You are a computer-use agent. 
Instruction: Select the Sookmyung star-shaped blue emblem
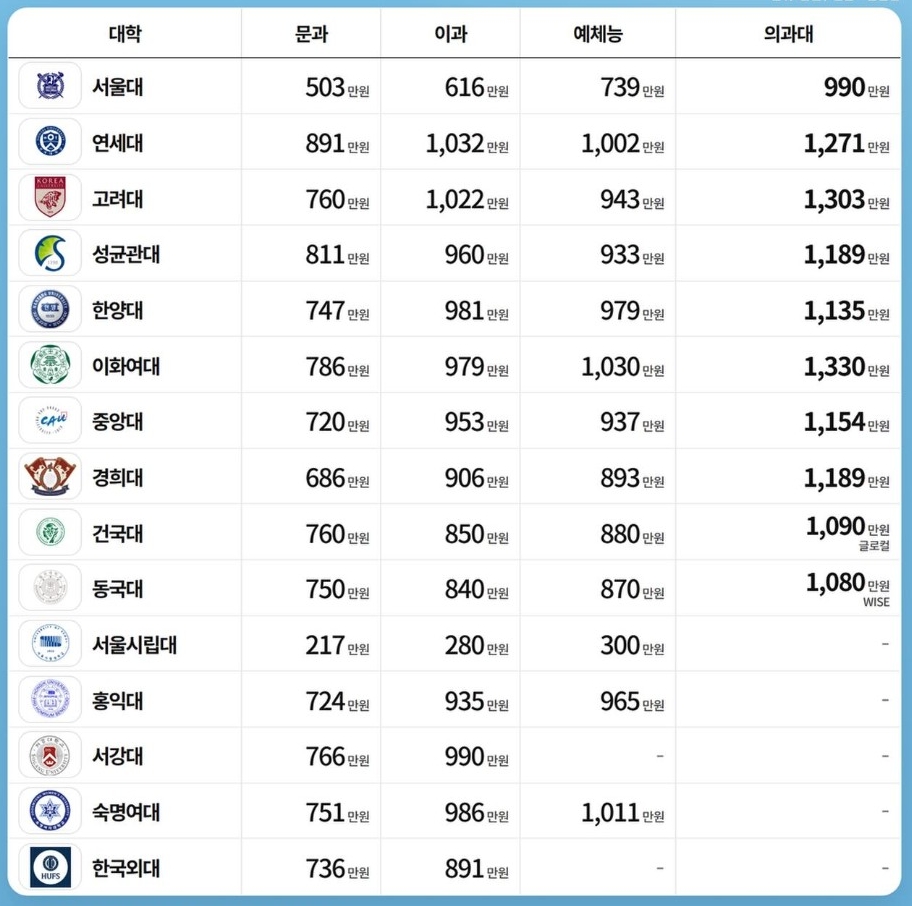pos(50,811)
